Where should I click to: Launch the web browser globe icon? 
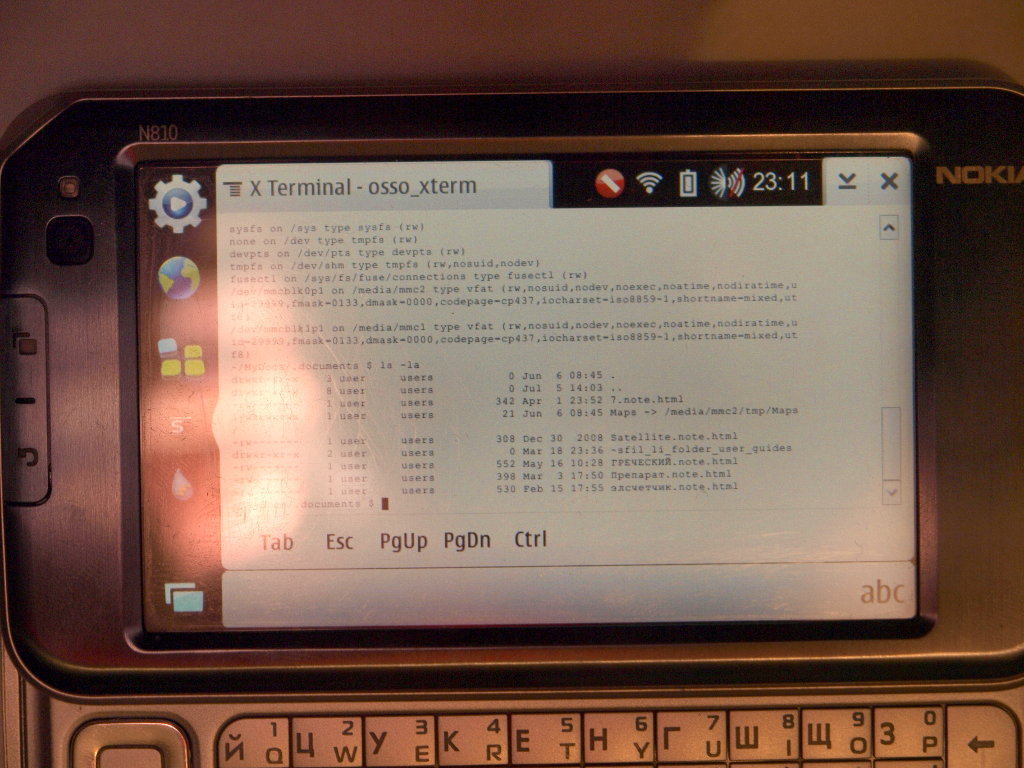point(178,278)
